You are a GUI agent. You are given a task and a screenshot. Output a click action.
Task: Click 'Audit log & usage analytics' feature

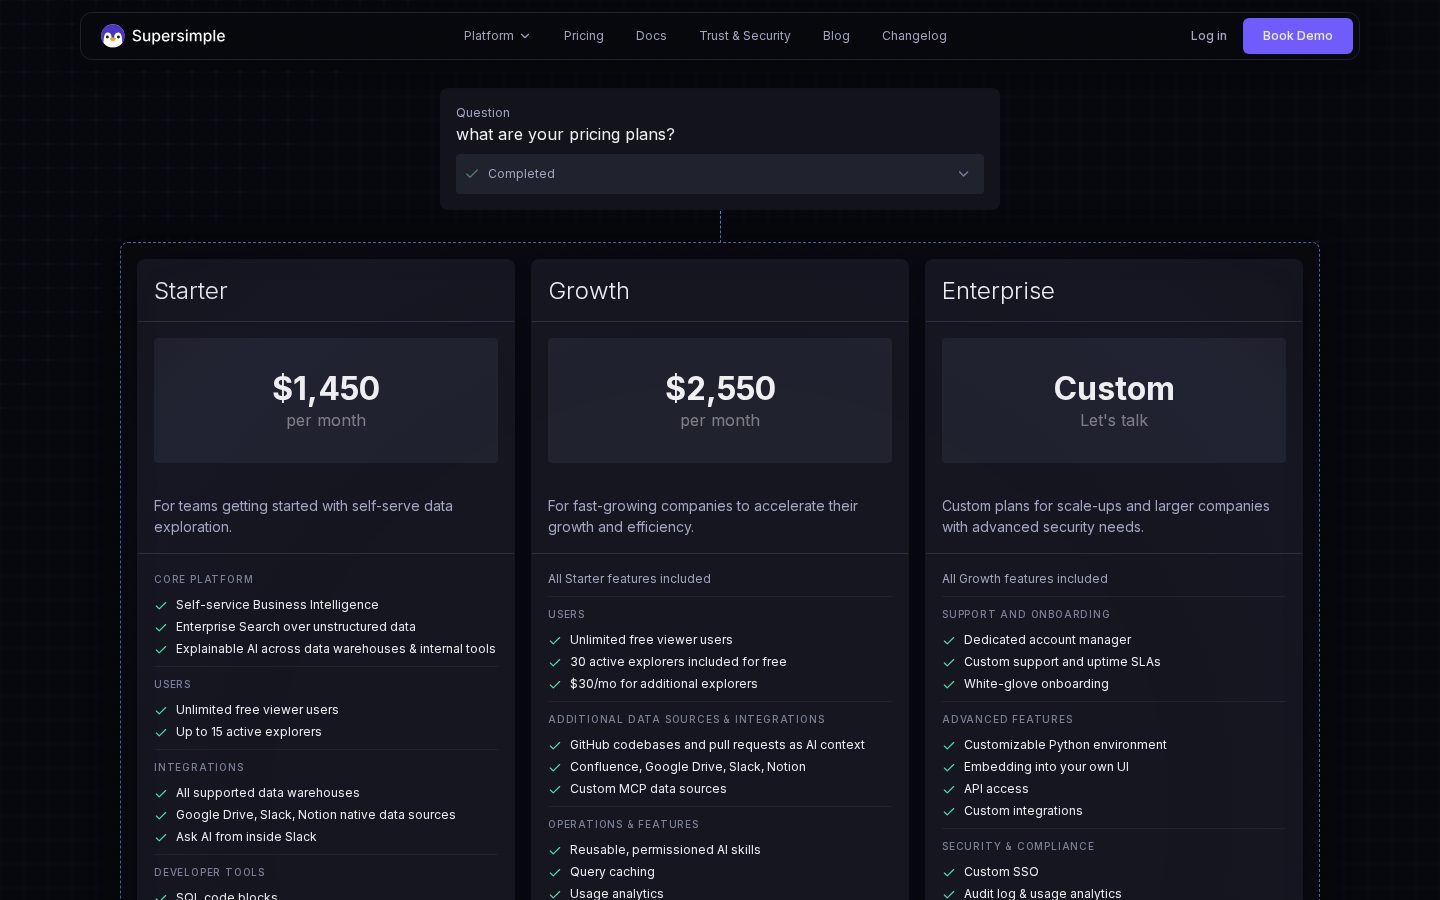point(1042,893)
